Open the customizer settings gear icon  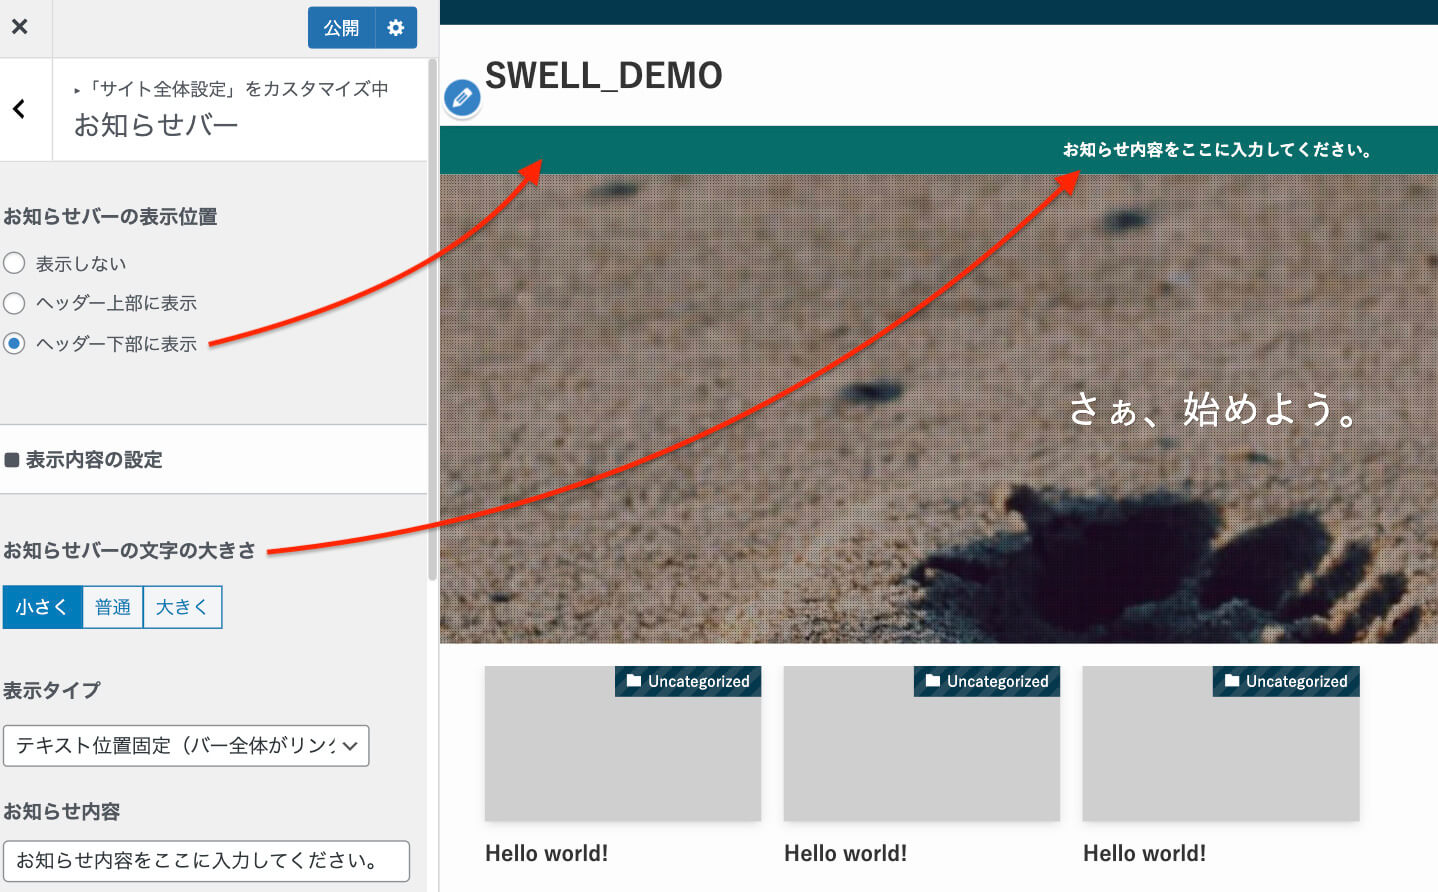tap(396, 27)
